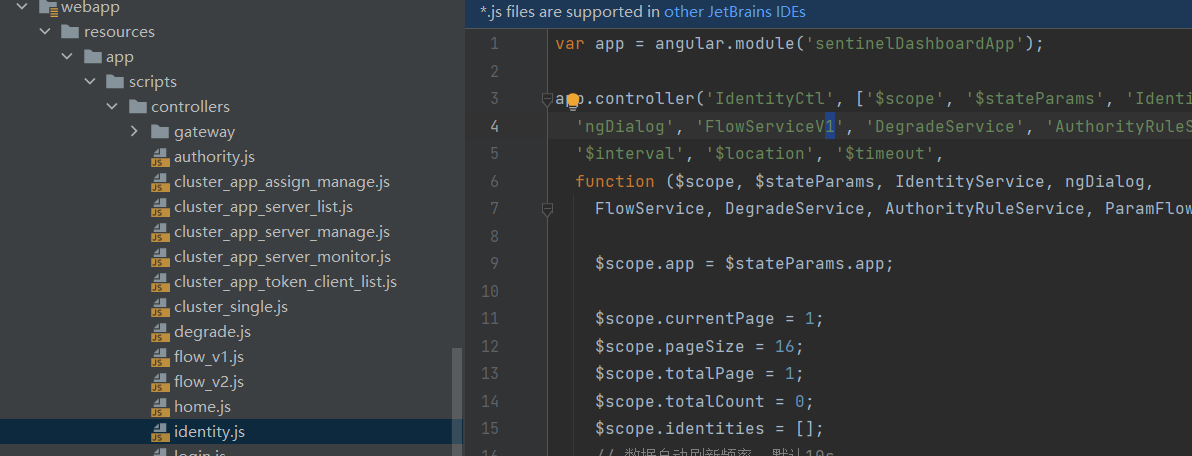Select the gateway folder icon
Image resolution: width=1192 pixels, height=456 pixels.
tap(160, 132)
